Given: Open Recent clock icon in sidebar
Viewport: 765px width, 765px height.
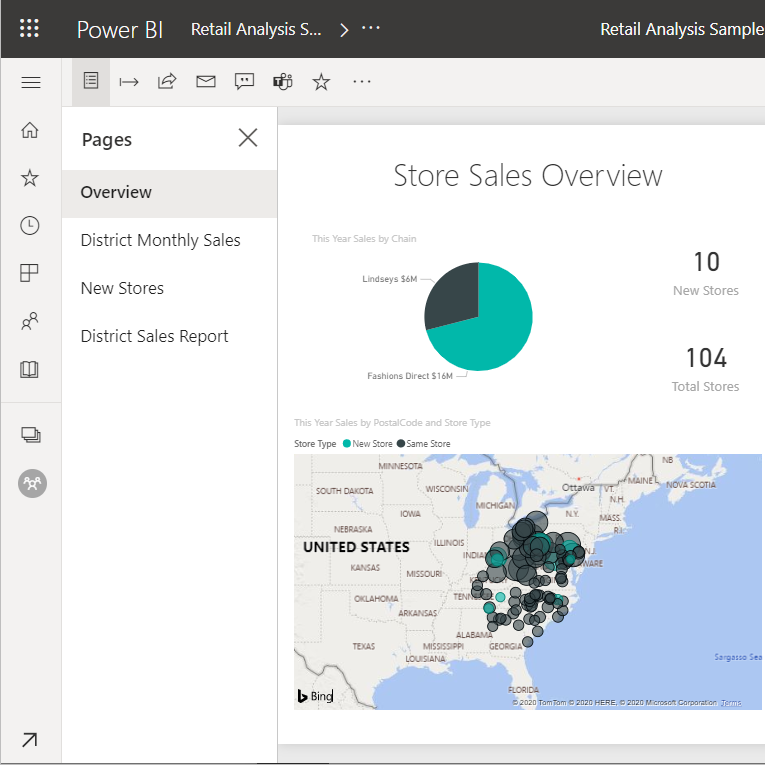Looking at the screenshot, I should point(30,225).
